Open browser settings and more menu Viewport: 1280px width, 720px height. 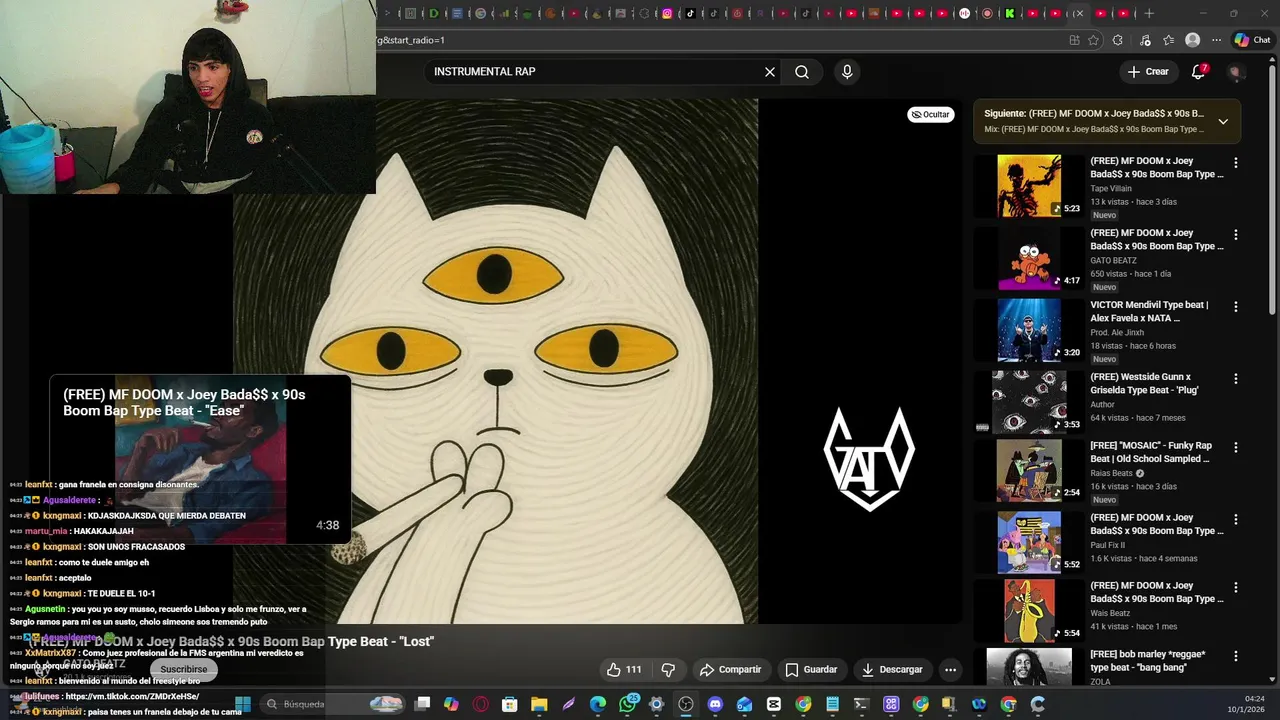1216,40
